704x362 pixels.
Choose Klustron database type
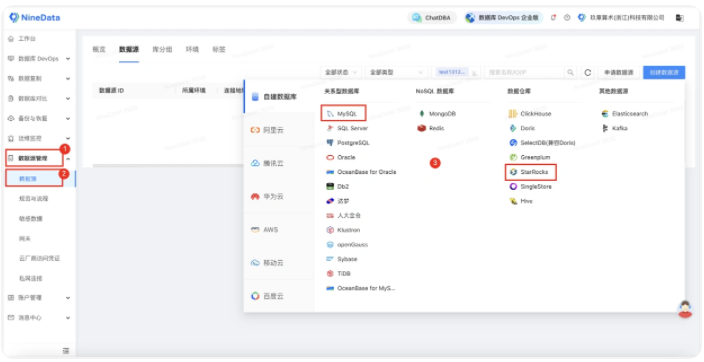click(343, 230)
